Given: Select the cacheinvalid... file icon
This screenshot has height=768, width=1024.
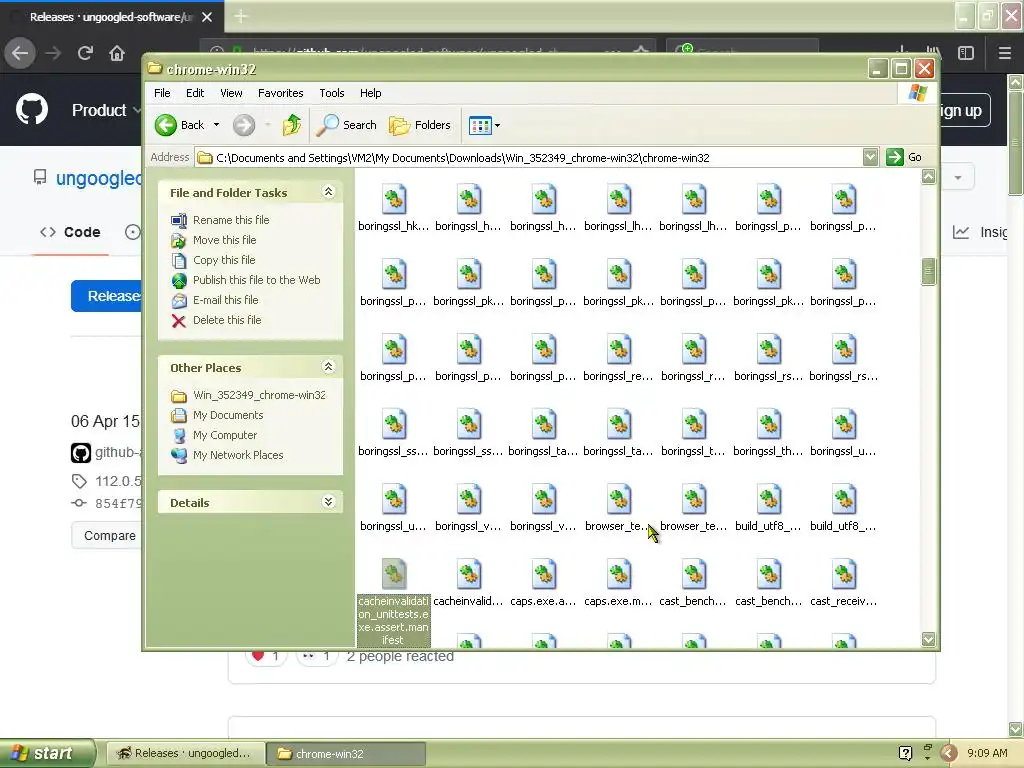Looking at the screenshot, I should point(468,575).
